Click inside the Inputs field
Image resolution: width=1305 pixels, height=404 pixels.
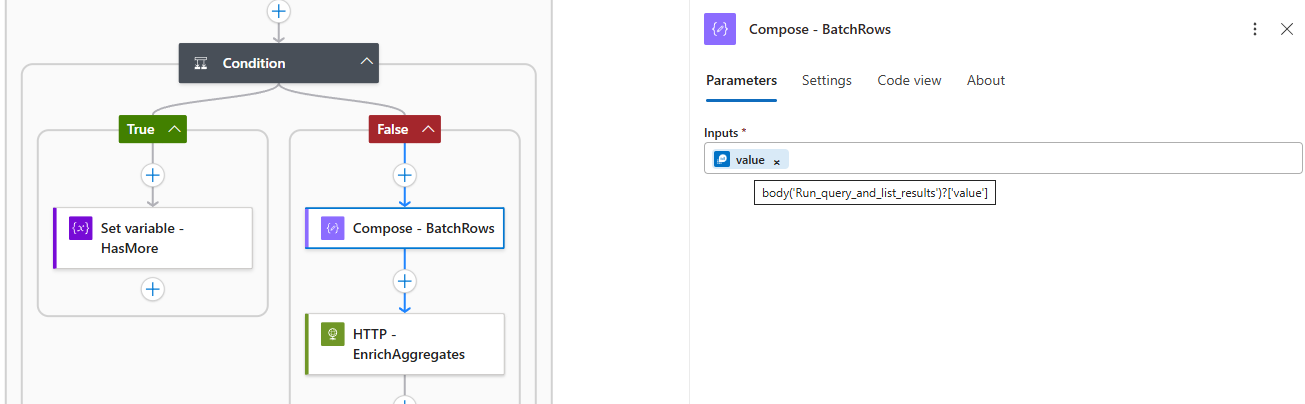click(x=1040, y=159)
